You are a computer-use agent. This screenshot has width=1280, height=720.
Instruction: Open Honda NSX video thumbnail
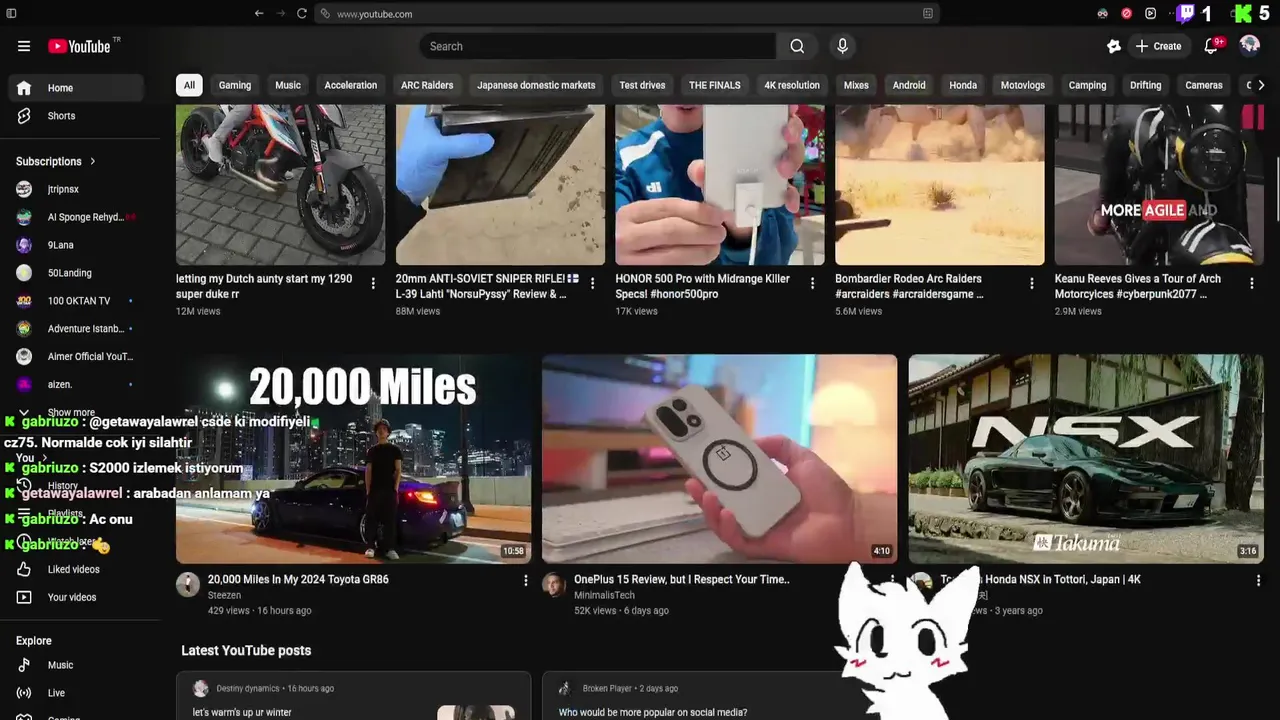(1086, 459)
